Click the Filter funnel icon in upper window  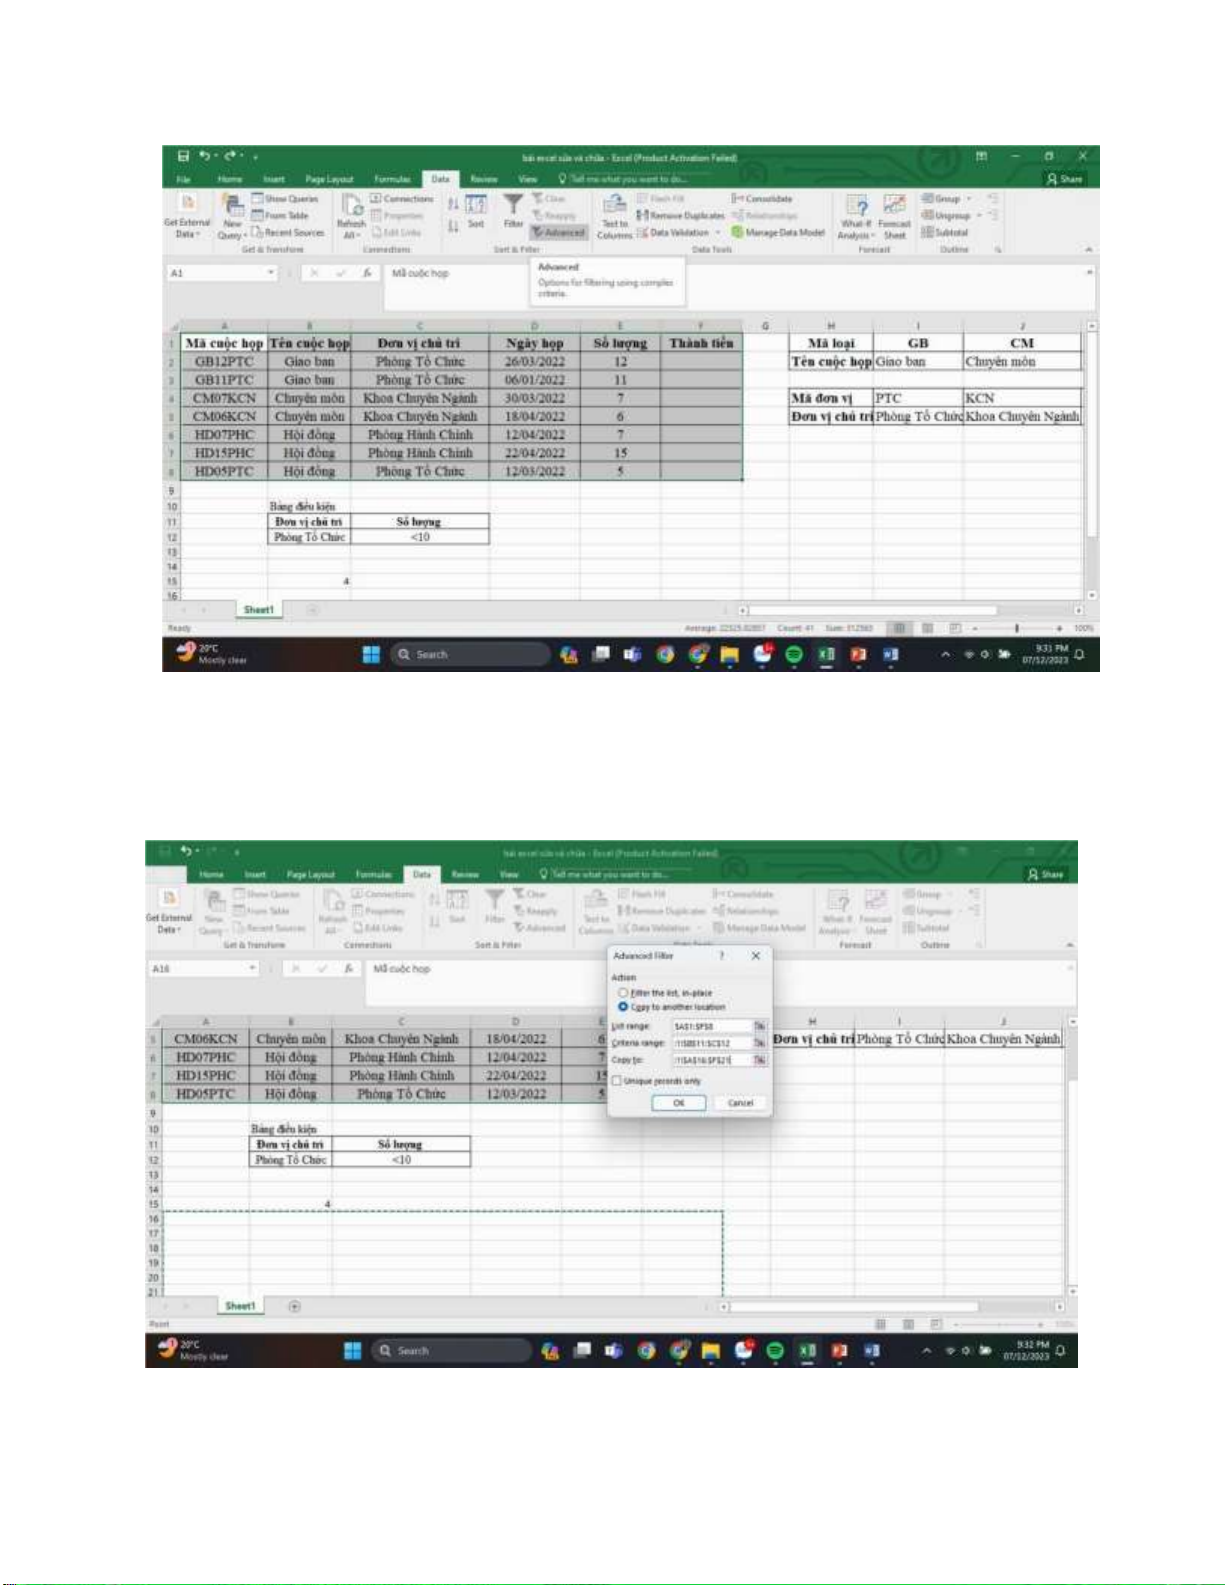[513, 208]
